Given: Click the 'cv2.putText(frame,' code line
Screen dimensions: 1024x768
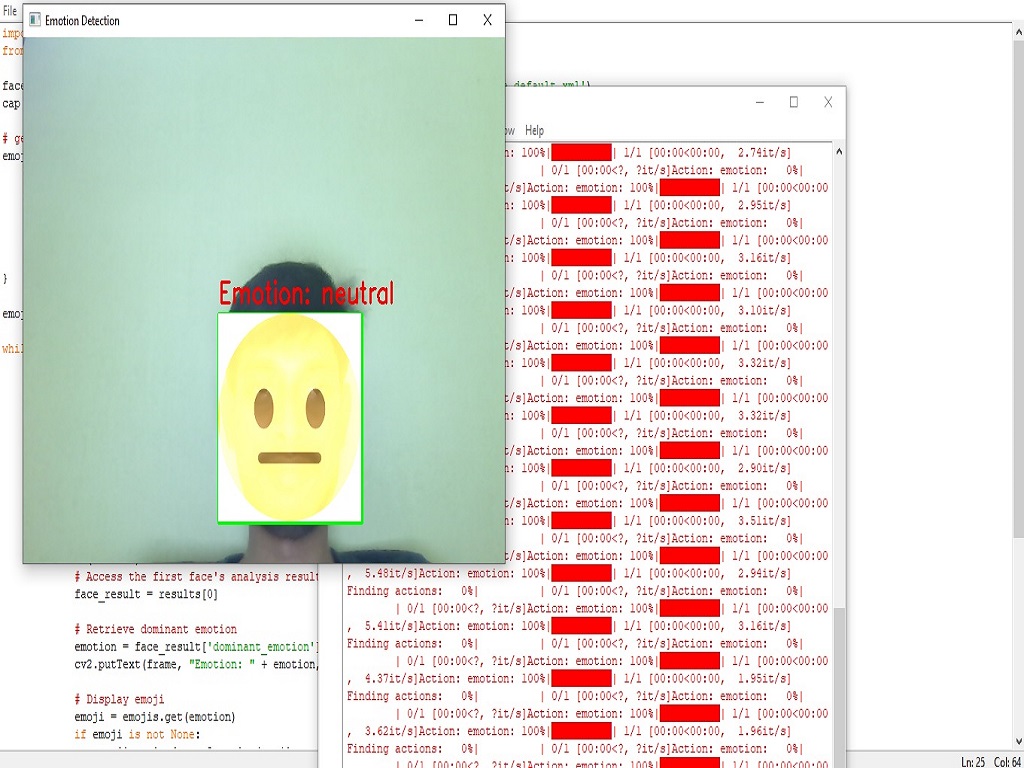Looking at the screenshot, I should 196,664.
